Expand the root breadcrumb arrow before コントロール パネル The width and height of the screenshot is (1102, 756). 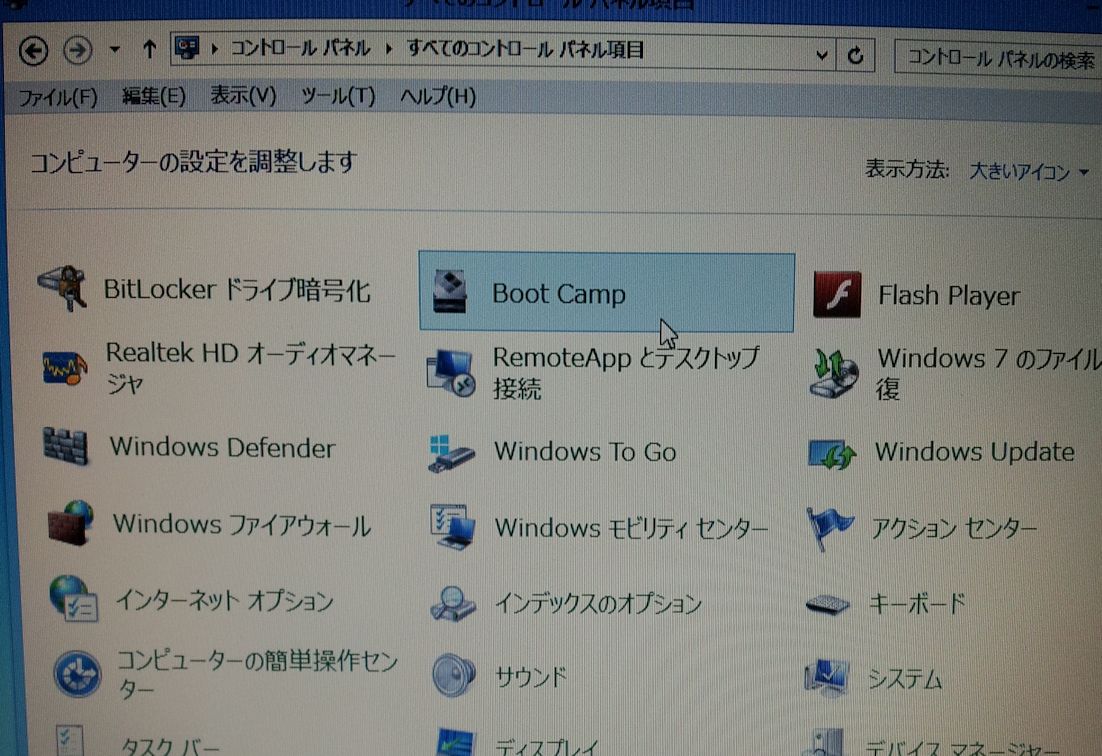pyautogui.click(x=214, y=48)
